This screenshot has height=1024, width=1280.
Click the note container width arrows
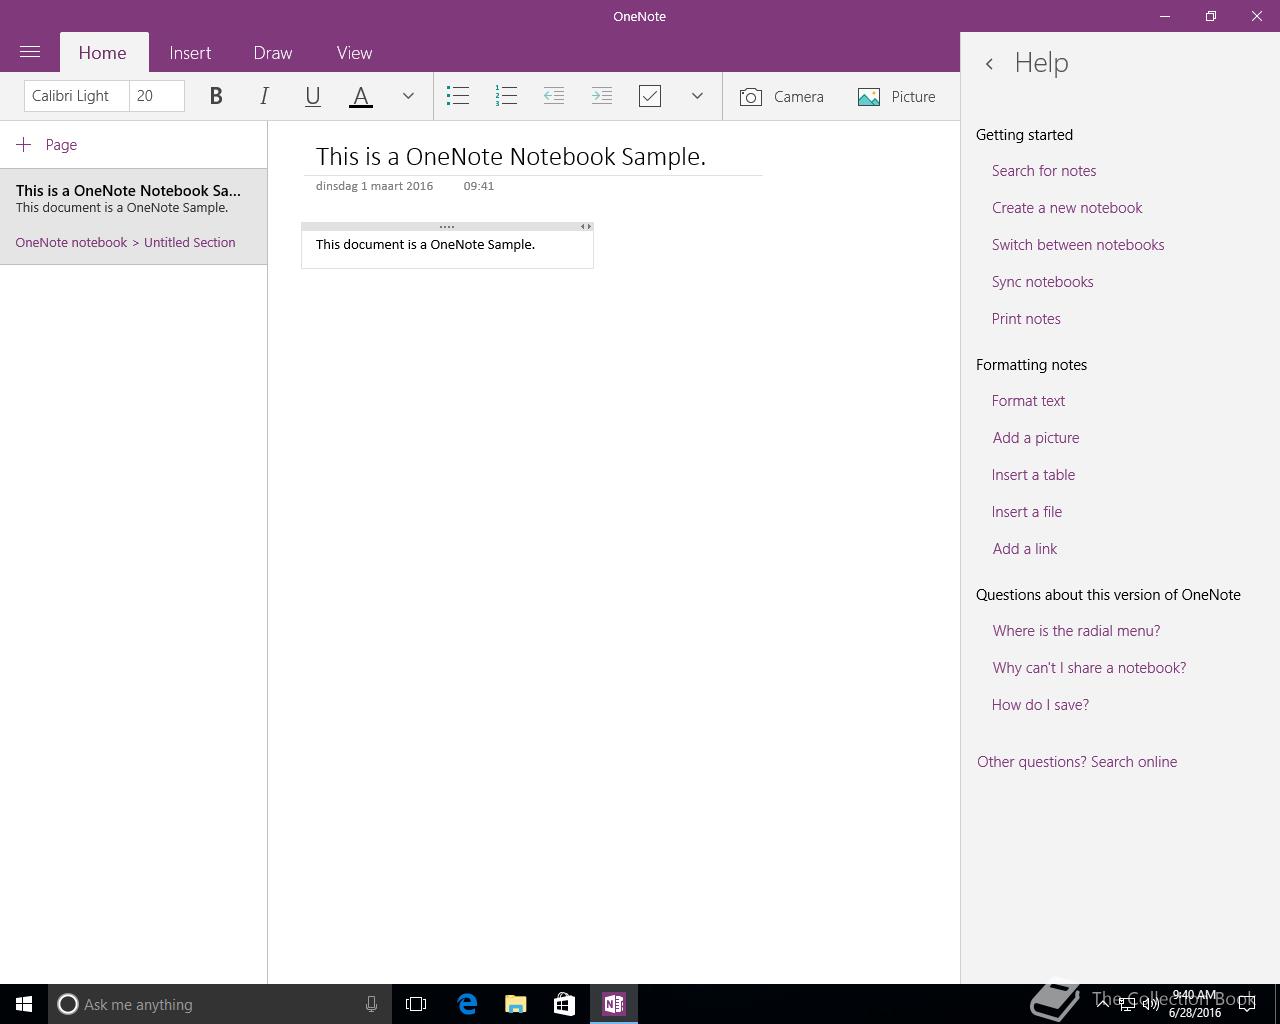[x=586, y=227]
